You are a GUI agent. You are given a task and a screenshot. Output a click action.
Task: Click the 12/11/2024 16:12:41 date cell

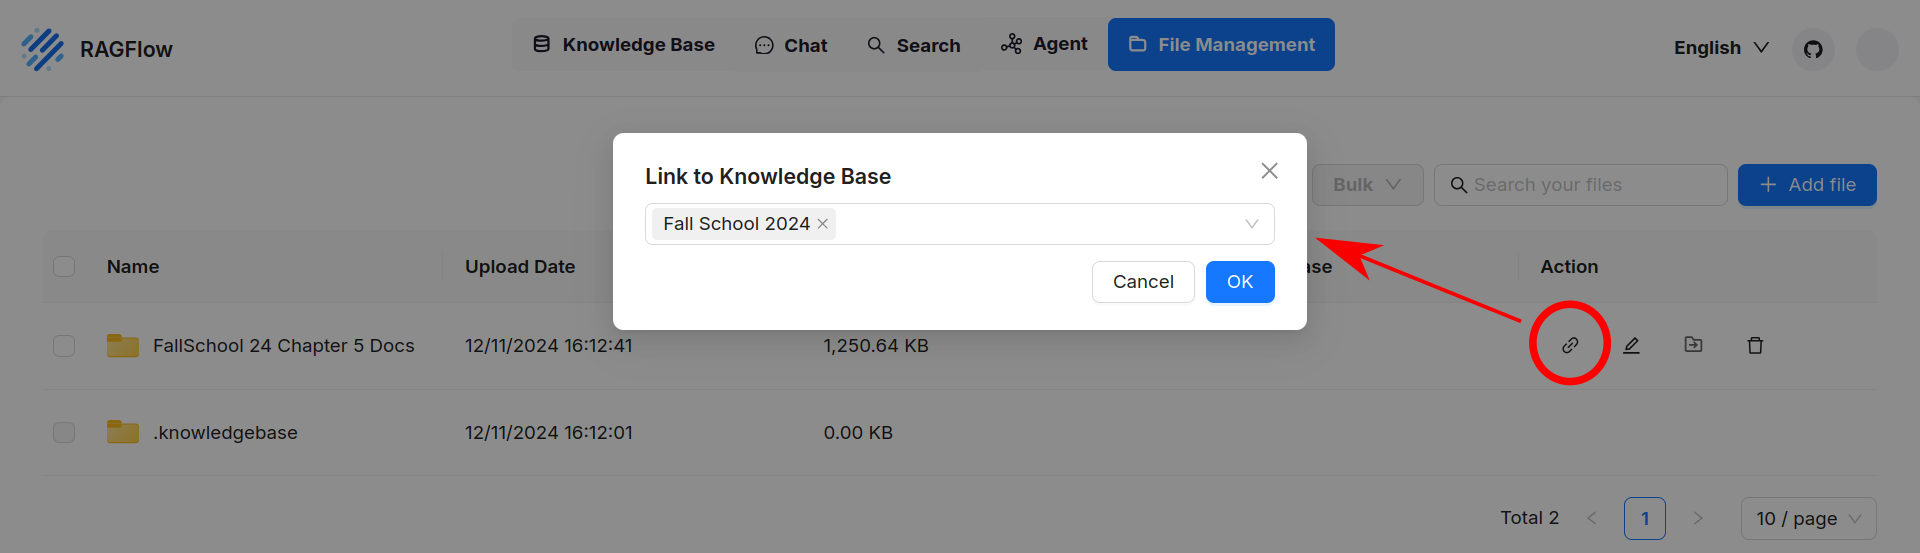(x=549, y=345)
